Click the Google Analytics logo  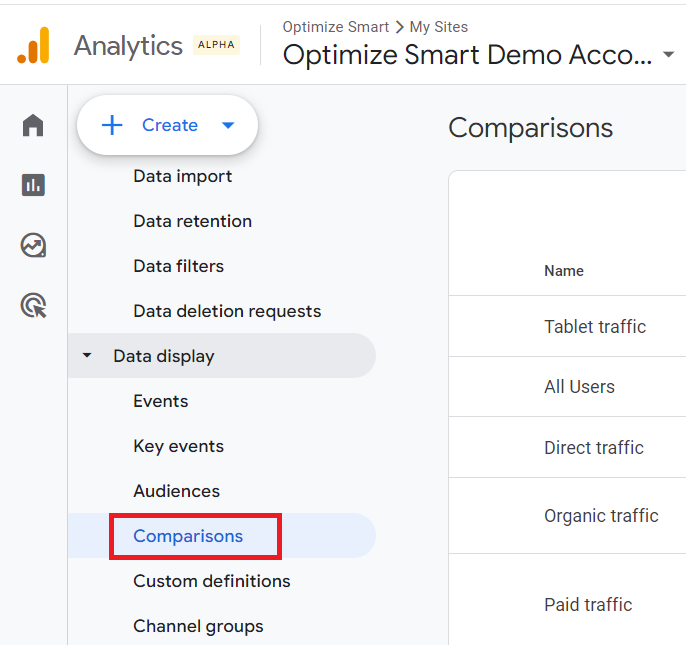[33, 45]
